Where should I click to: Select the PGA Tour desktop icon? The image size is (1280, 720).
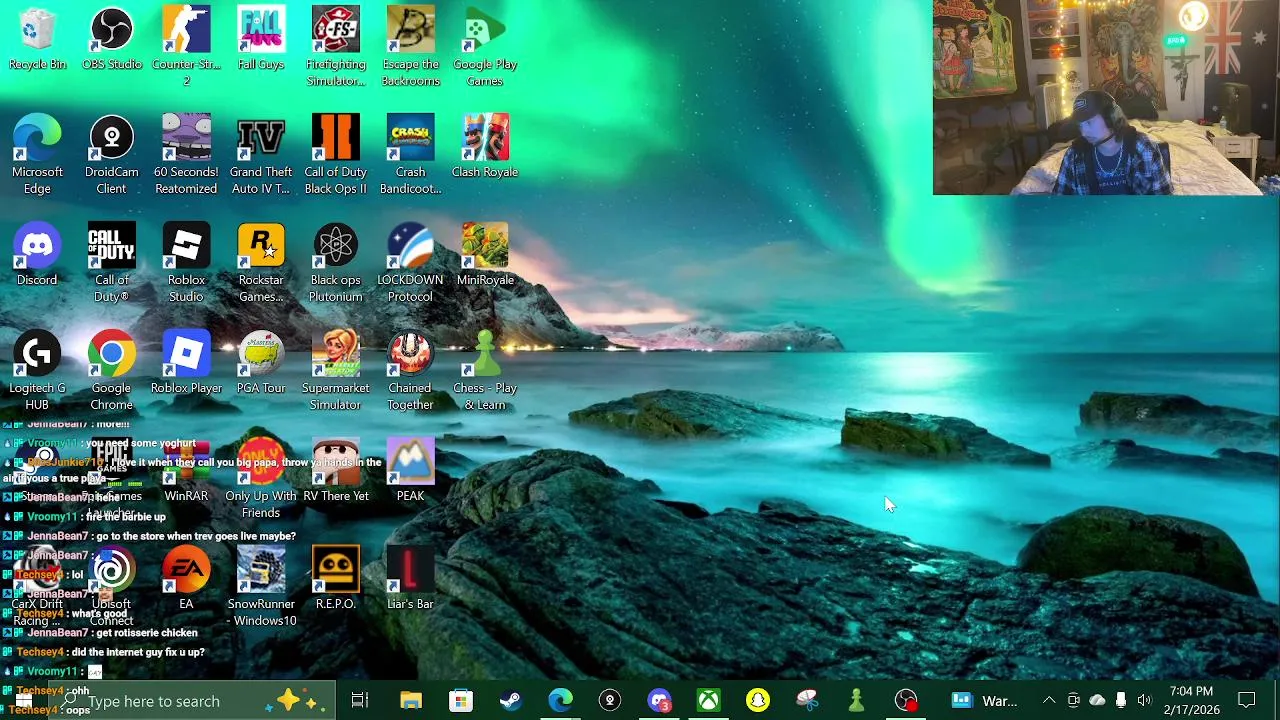pos(261,364)
